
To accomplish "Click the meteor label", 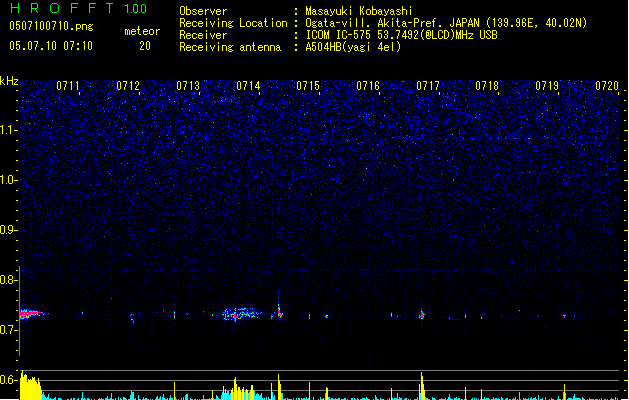I will tap(142, 31).
